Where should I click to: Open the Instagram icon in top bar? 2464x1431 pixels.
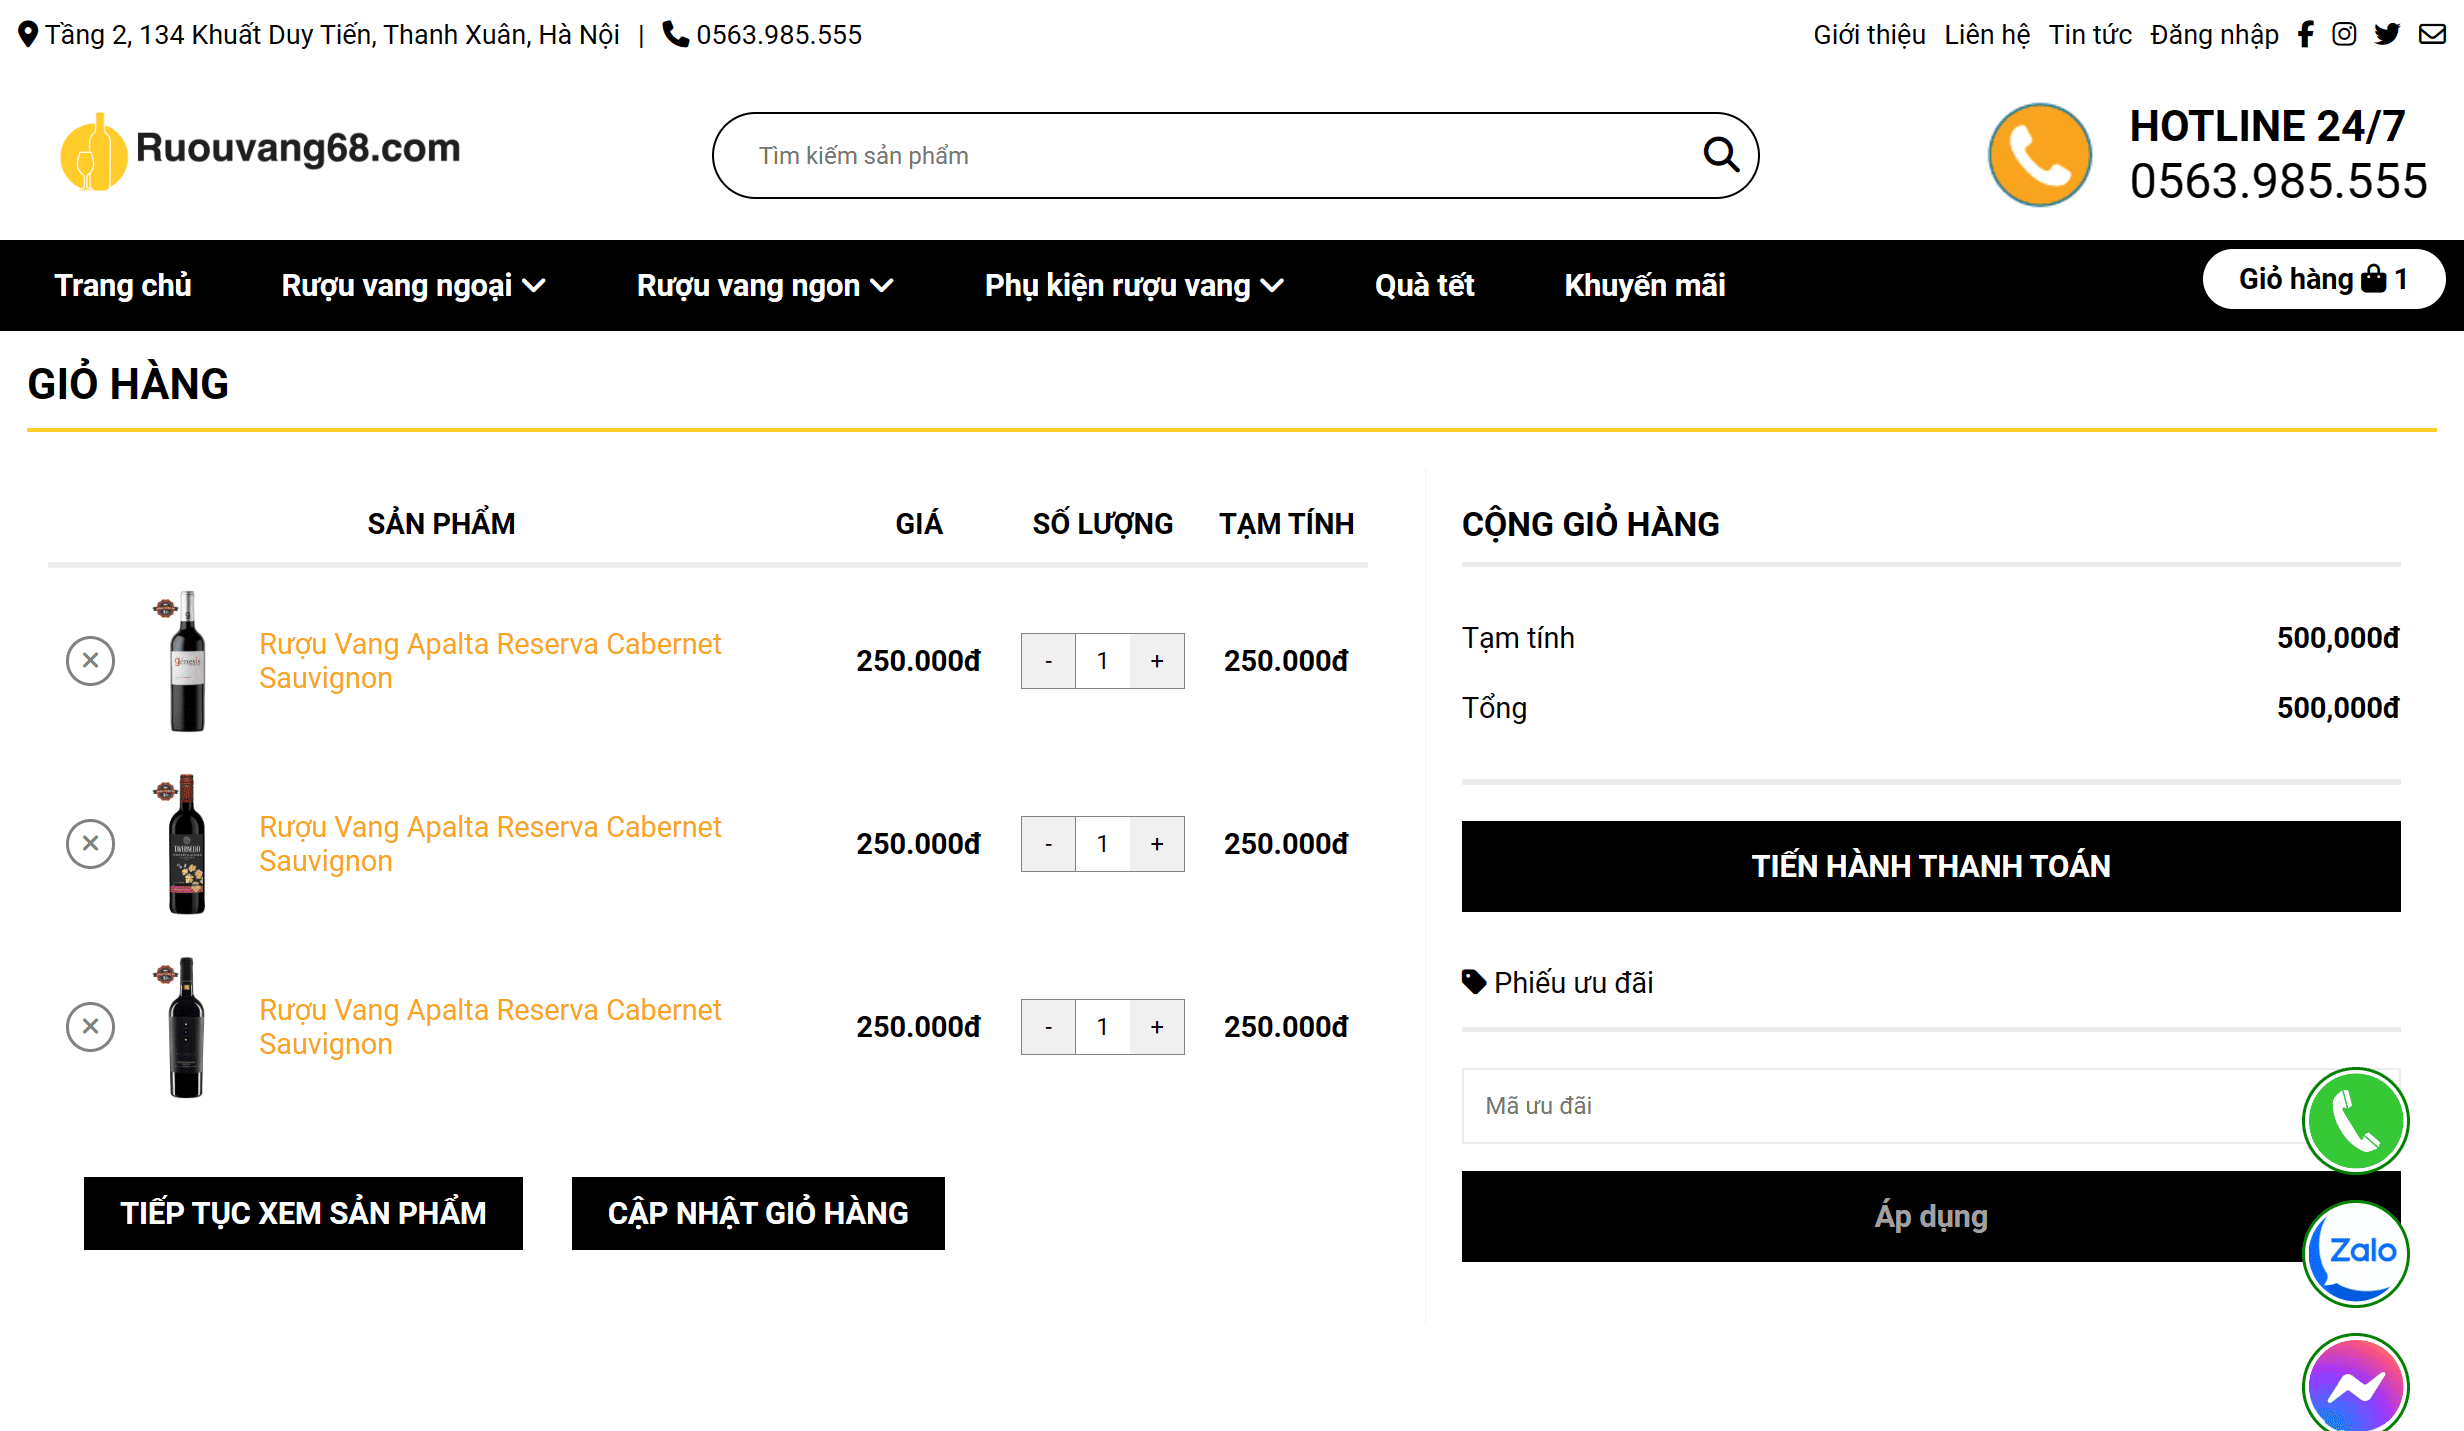[2344, 35]
